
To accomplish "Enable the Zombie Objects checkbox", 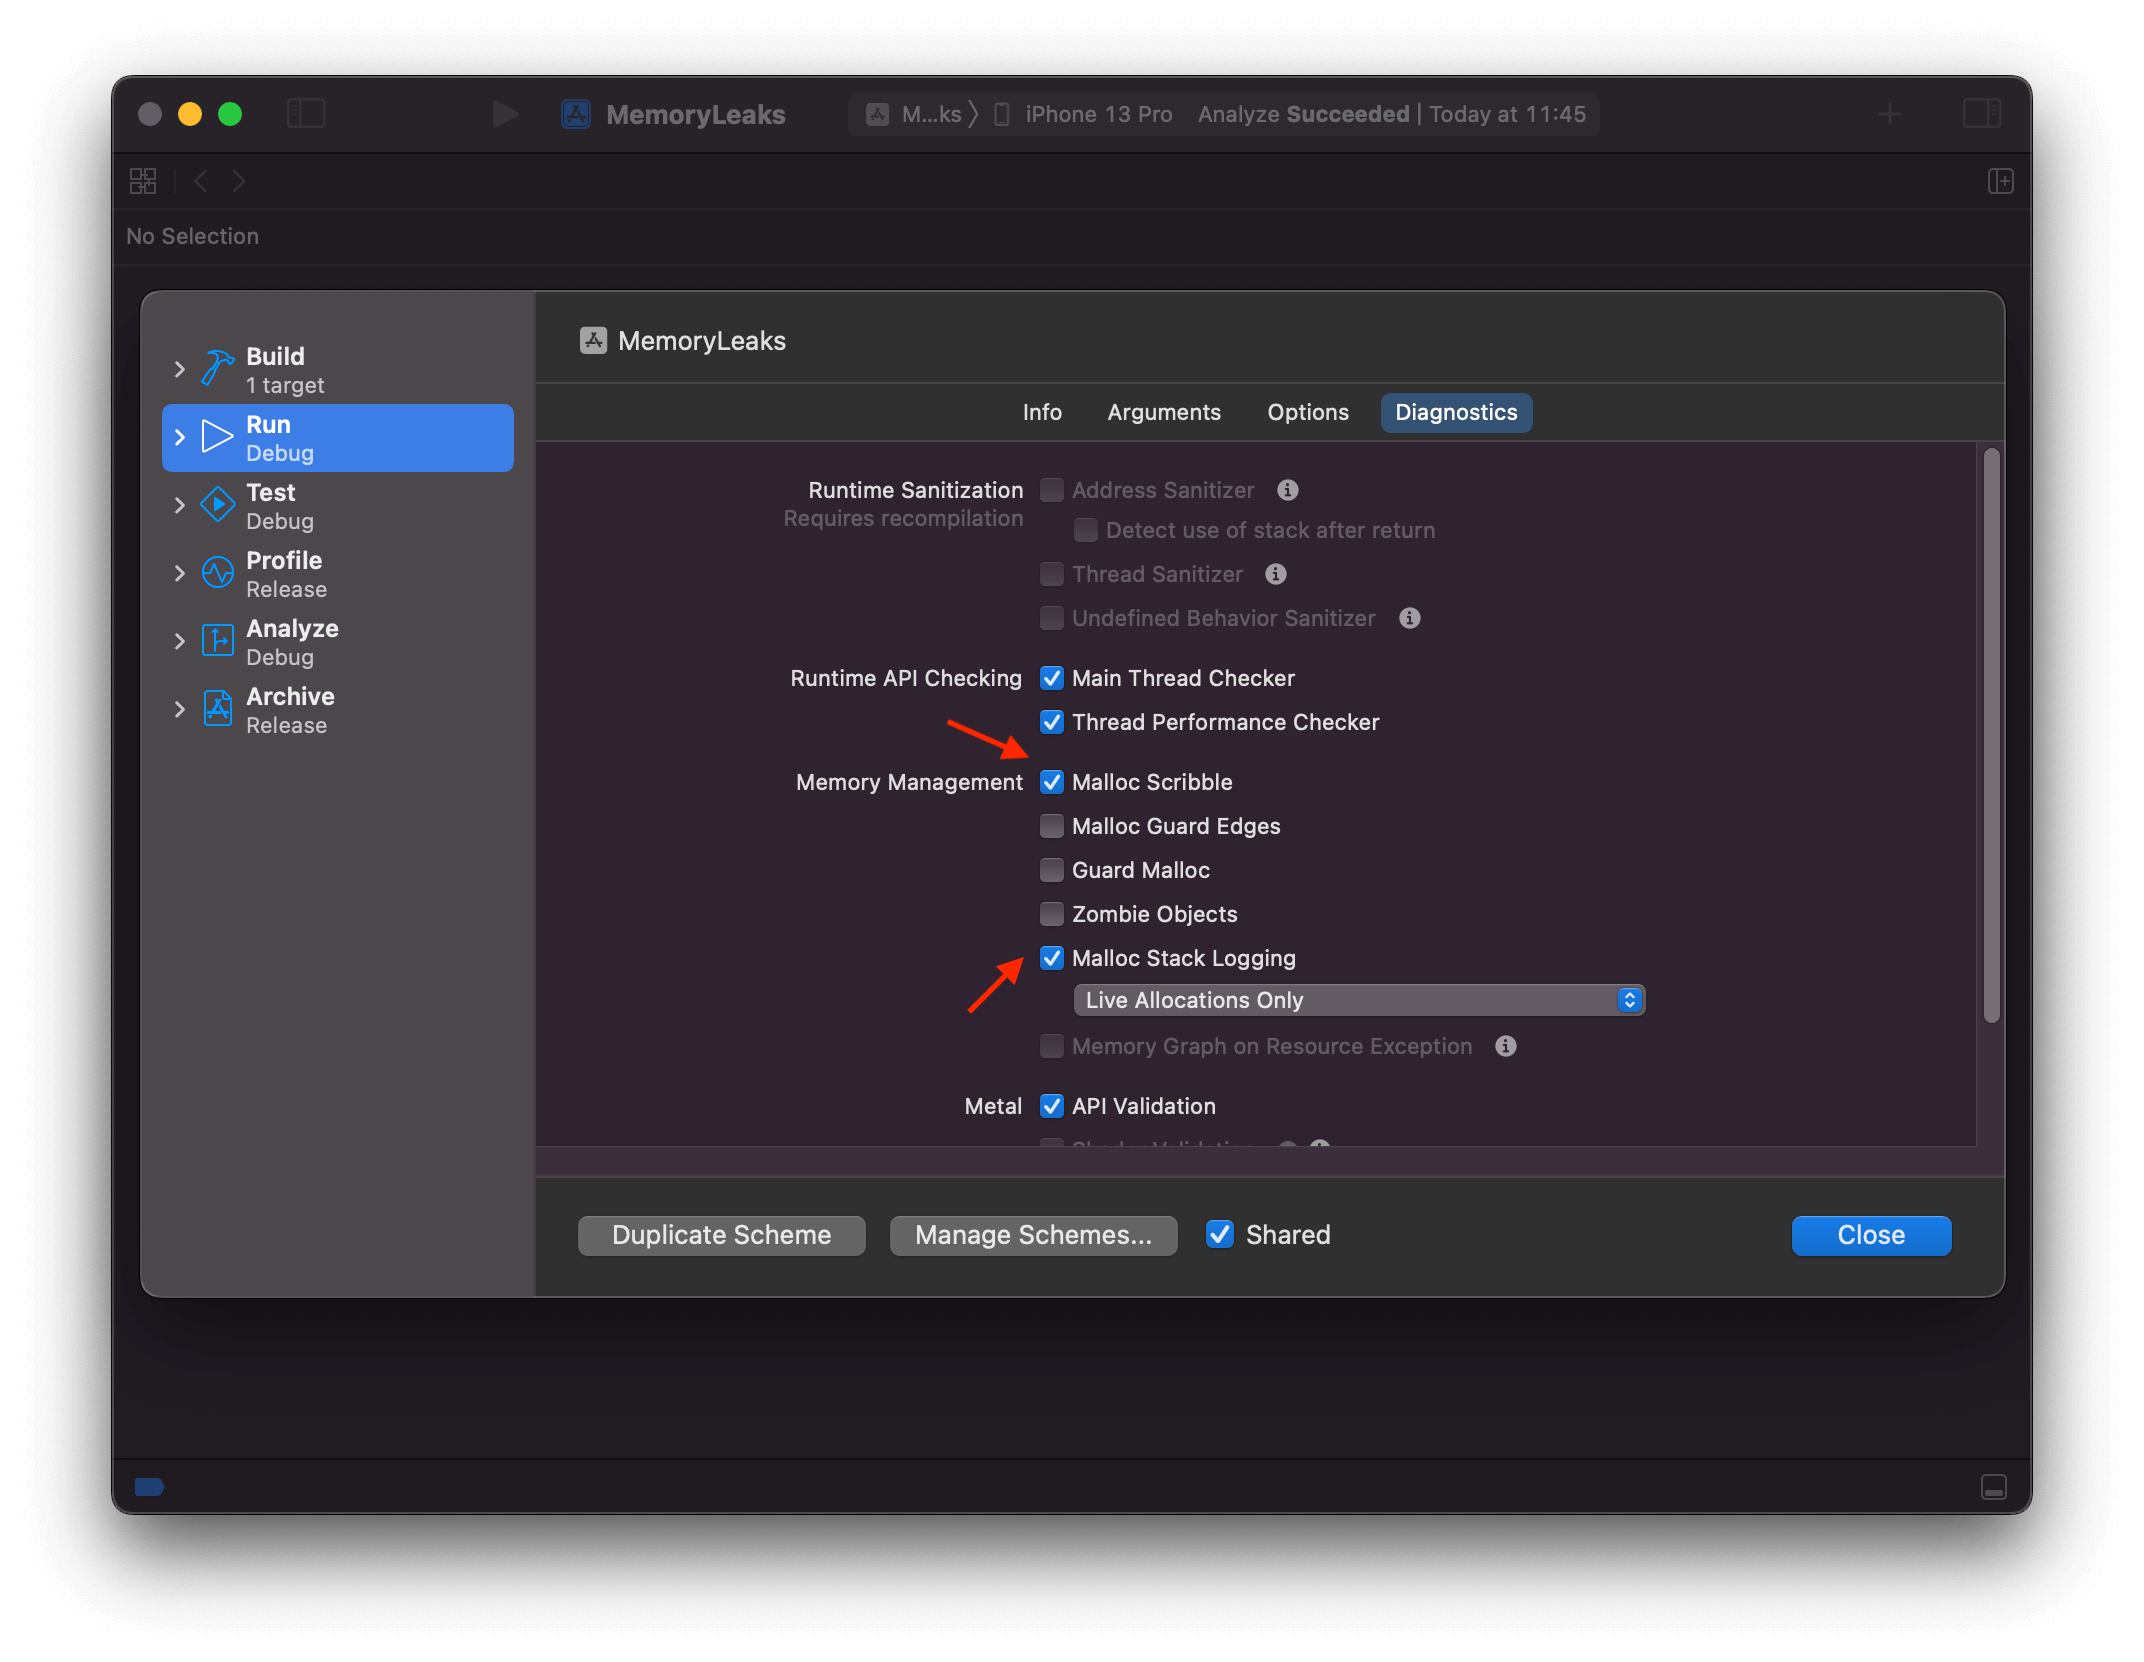I will [1051, 914].
